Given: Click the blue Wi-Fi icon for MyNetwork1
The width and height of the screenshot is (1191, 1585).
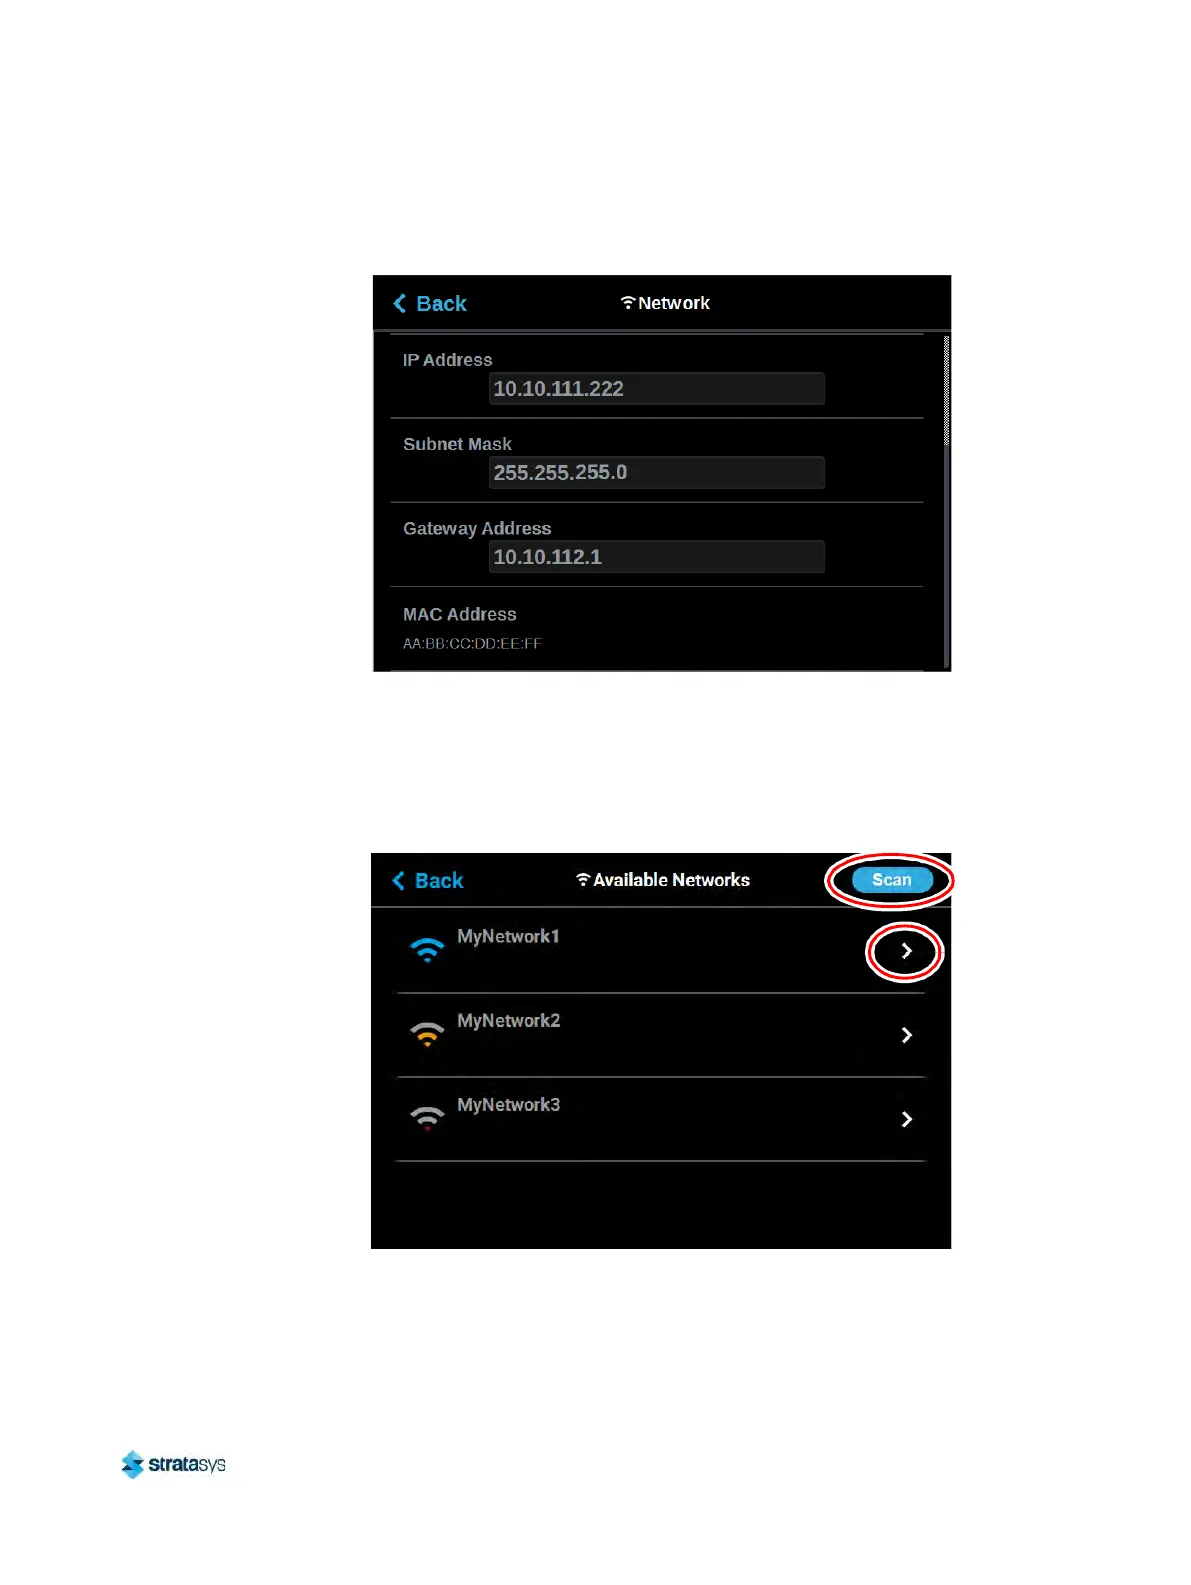Looking at the screenshot, I should tap(427, 950).
